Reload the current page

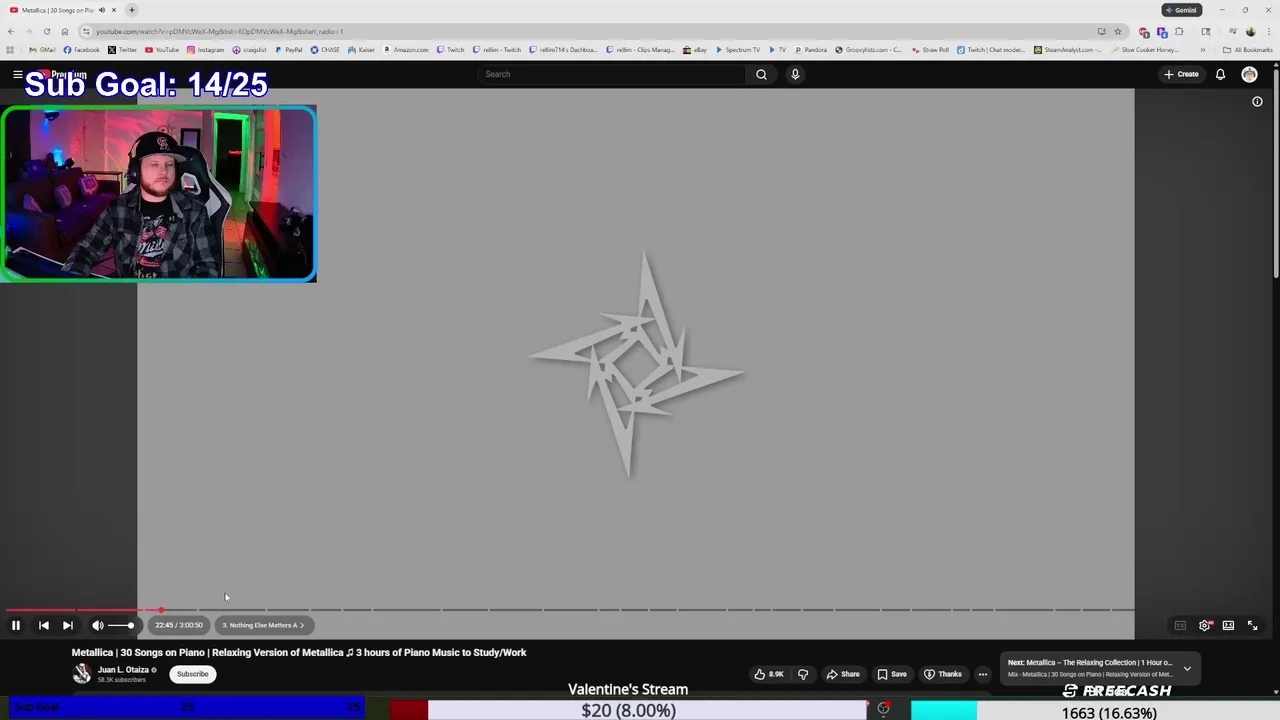[46, 31]
